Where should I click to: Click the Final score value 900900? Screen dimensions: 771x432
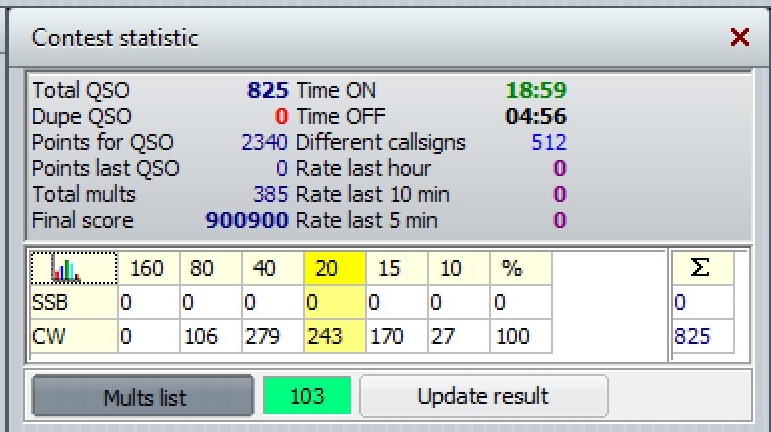pos(247,219)
